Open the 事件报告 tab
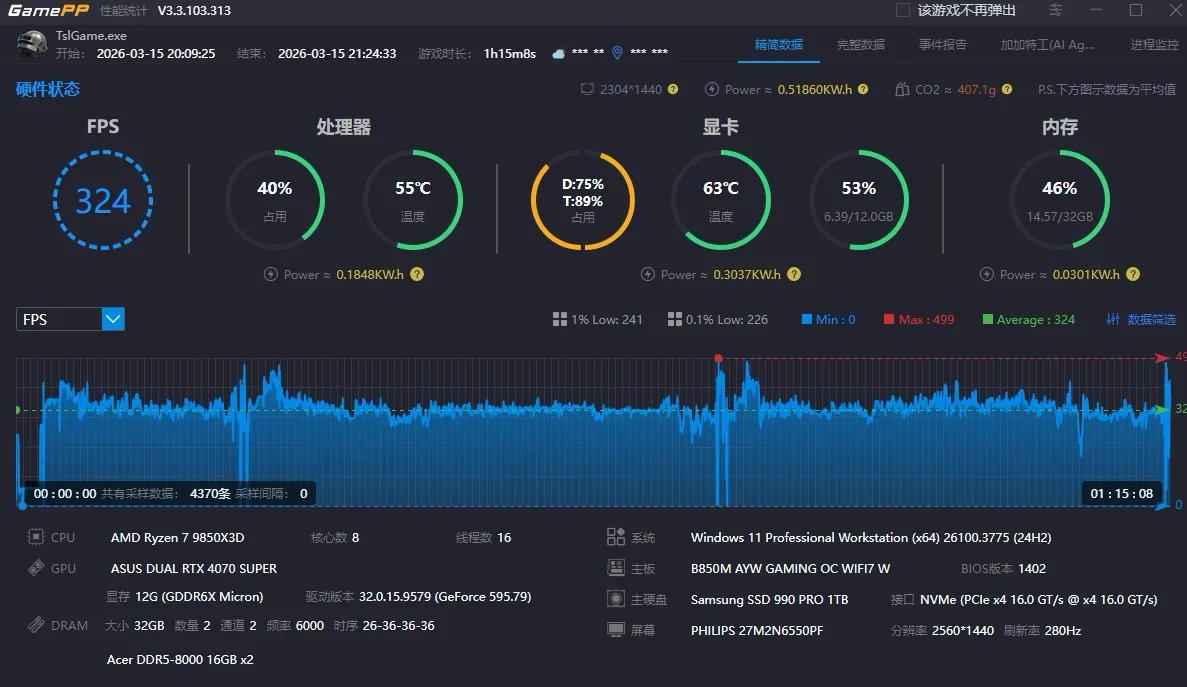This screenshot has height=687, width=1187. tap(942, 45)
